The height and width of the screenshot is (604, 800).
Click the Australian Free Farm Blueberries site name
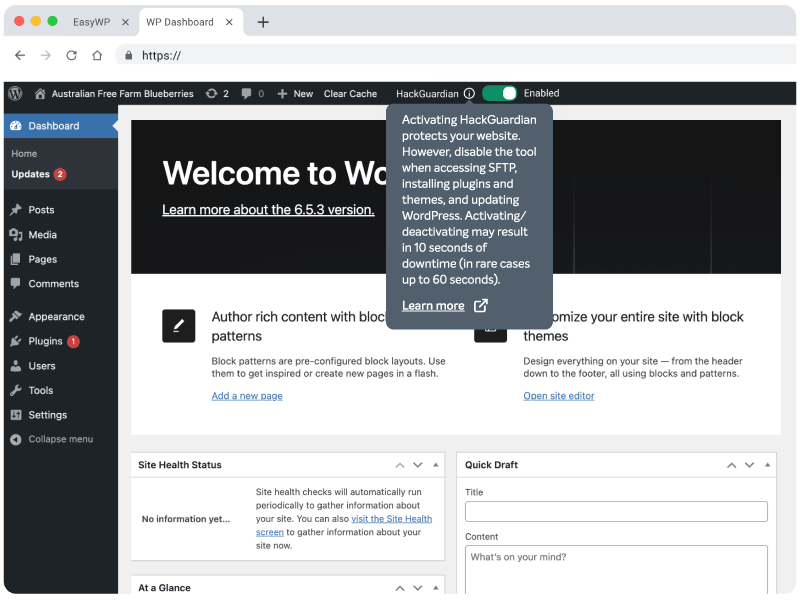pyautogui.click(x=122, y=94)
